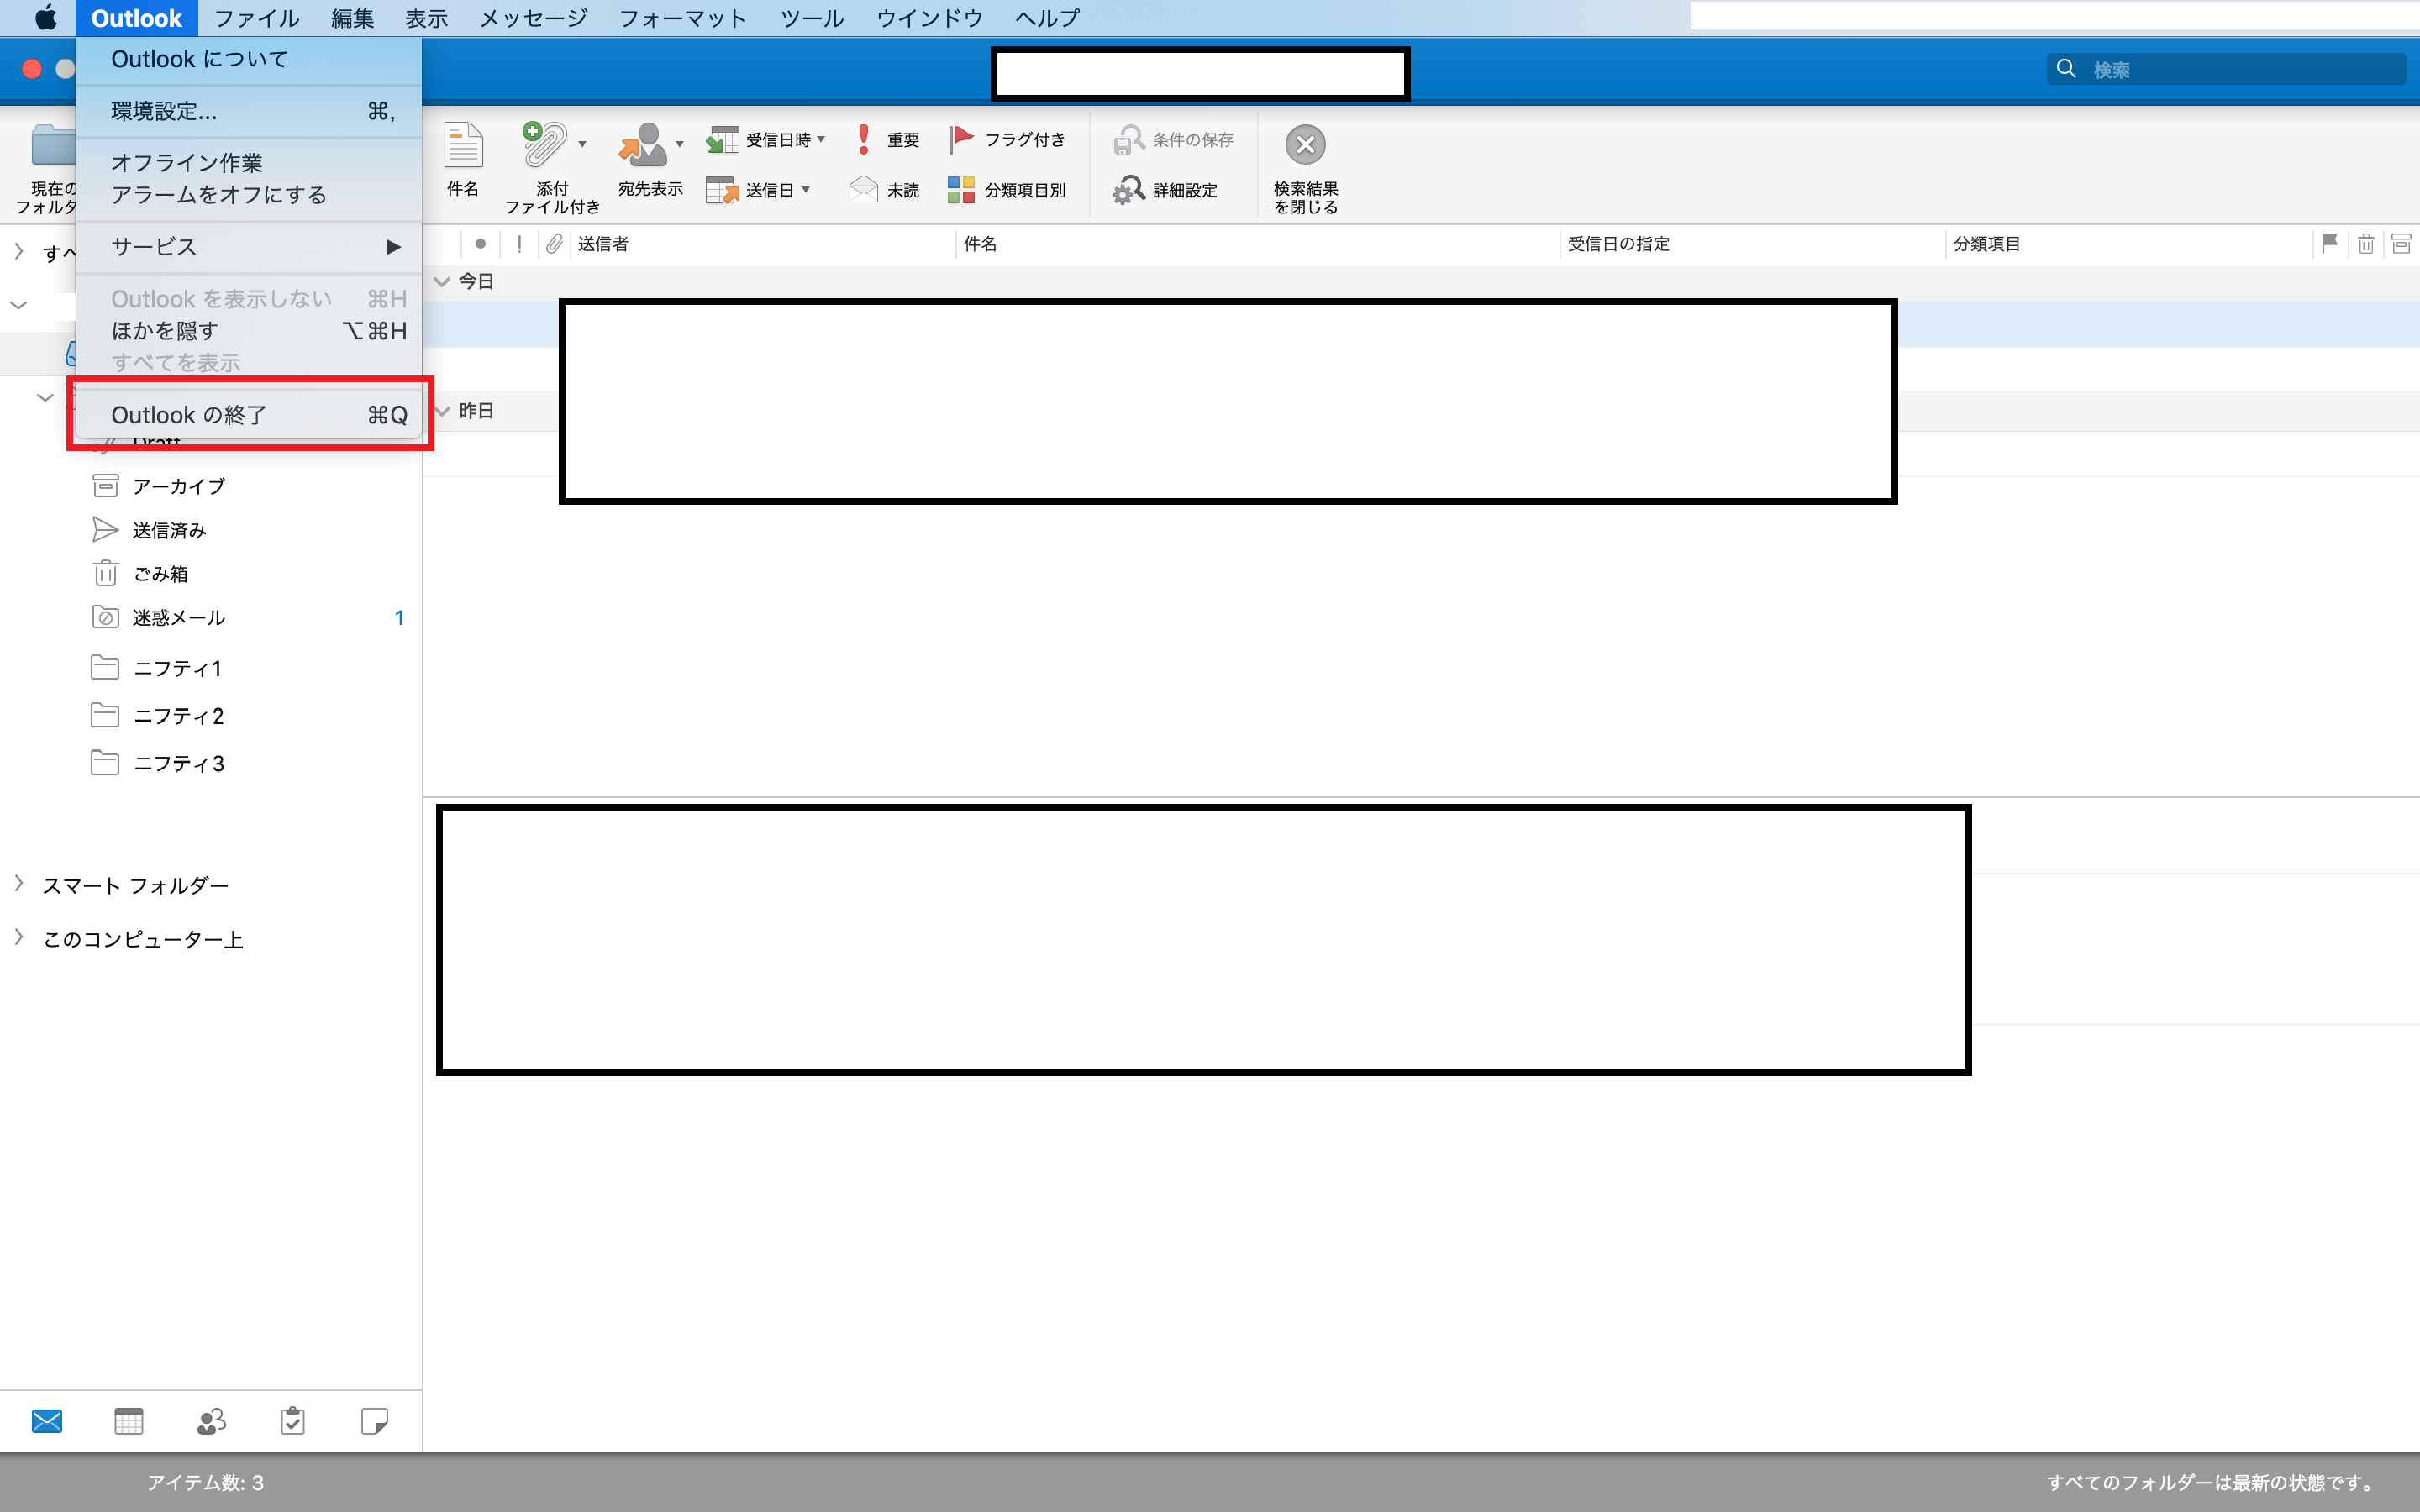Toggle Work Offline menu option
This screenshot has height=1512, width=2420.
pos(187,163)
